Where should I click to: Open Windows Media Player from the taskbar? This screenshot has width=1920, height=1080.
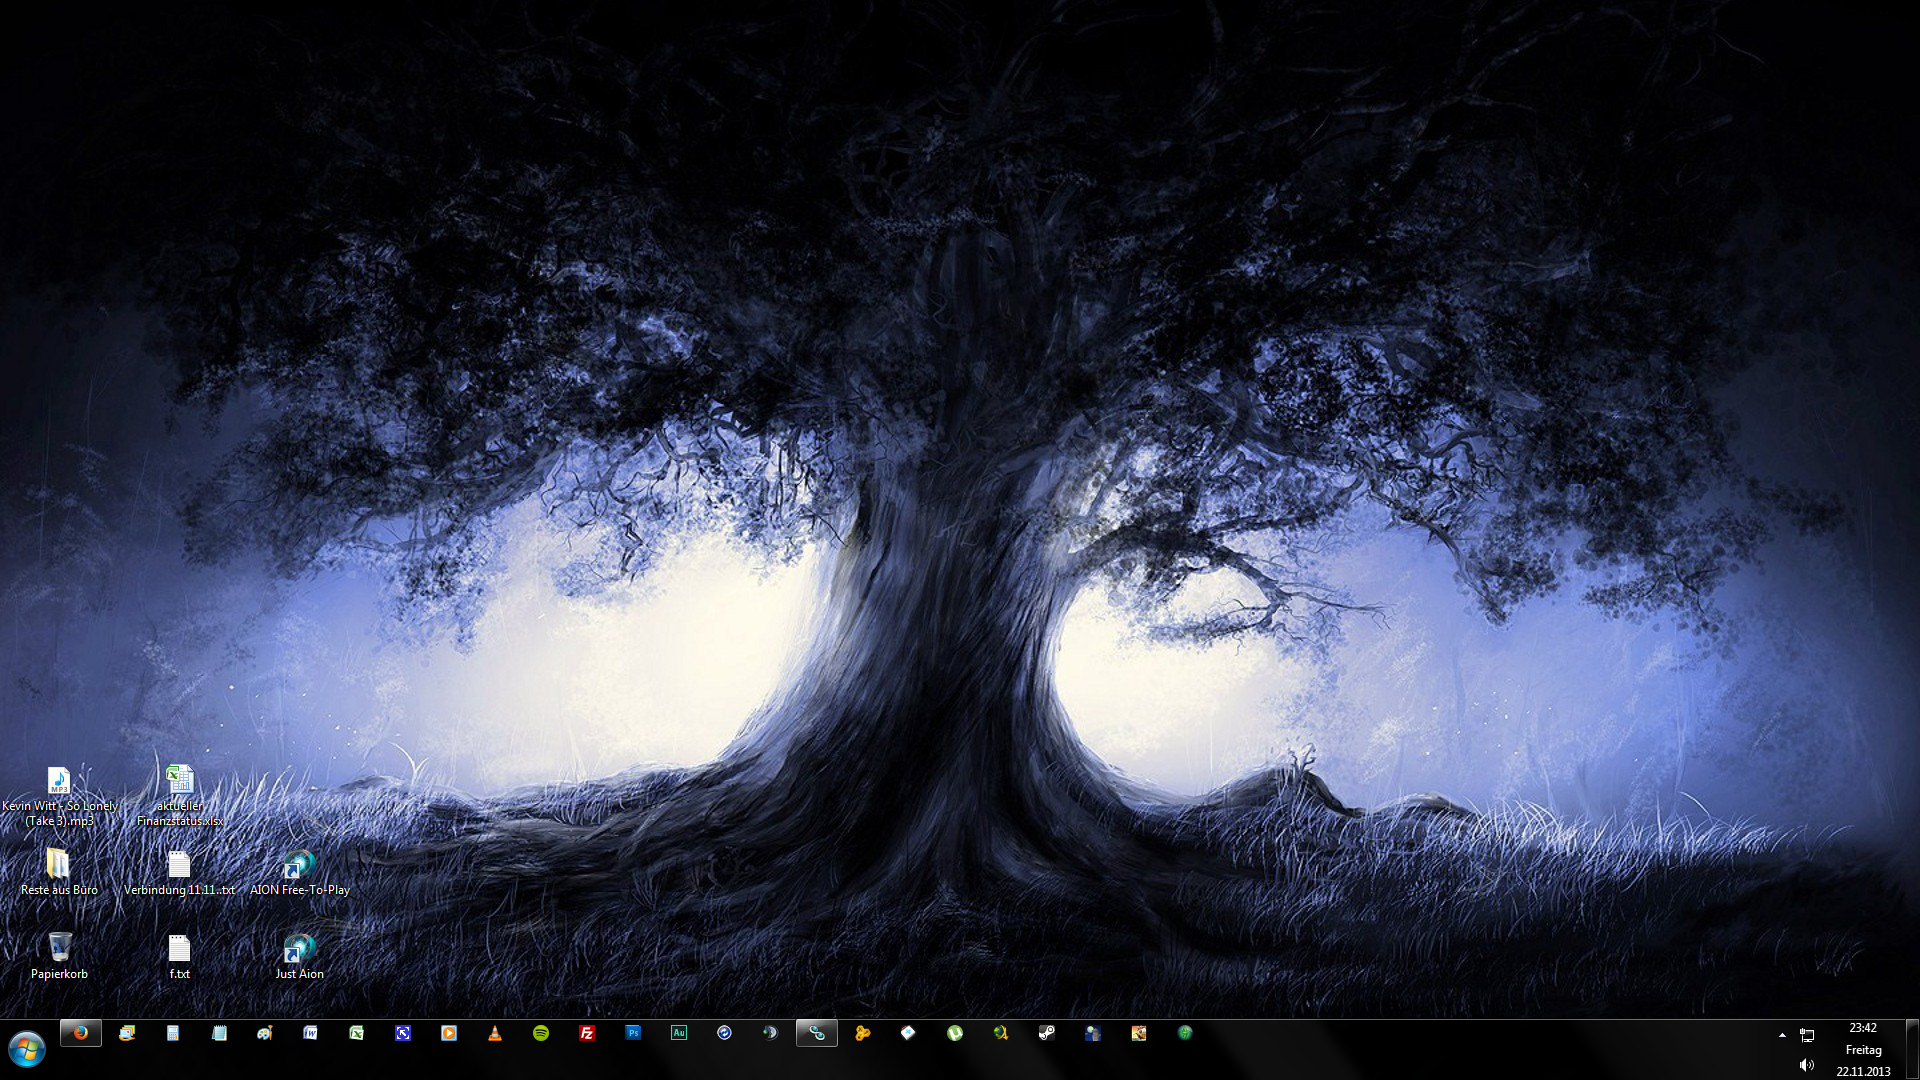point(449,1033)
